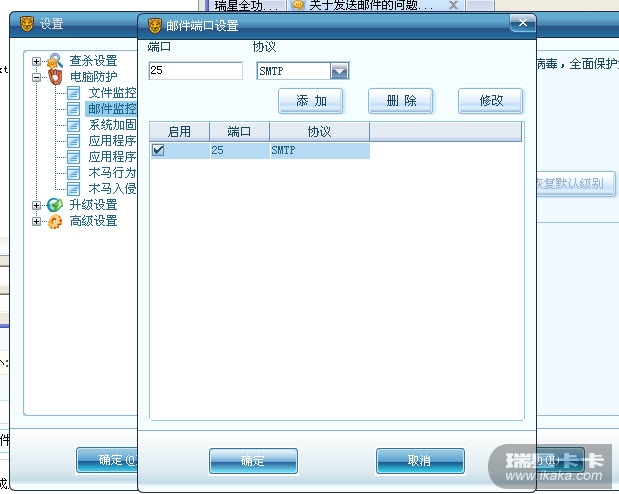The width and height of the screenshot is (619, 494).
Task: Click the Rising tiger icon in the 邮件端口设置 title bar
Action: coord(155,26)
